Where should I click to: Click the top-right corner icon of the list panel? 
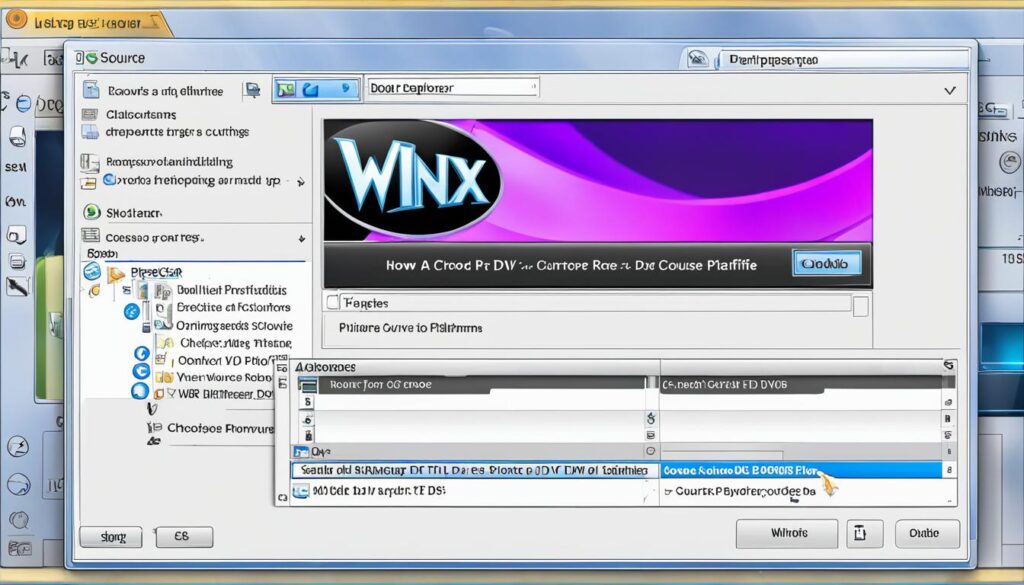[948, 366]
